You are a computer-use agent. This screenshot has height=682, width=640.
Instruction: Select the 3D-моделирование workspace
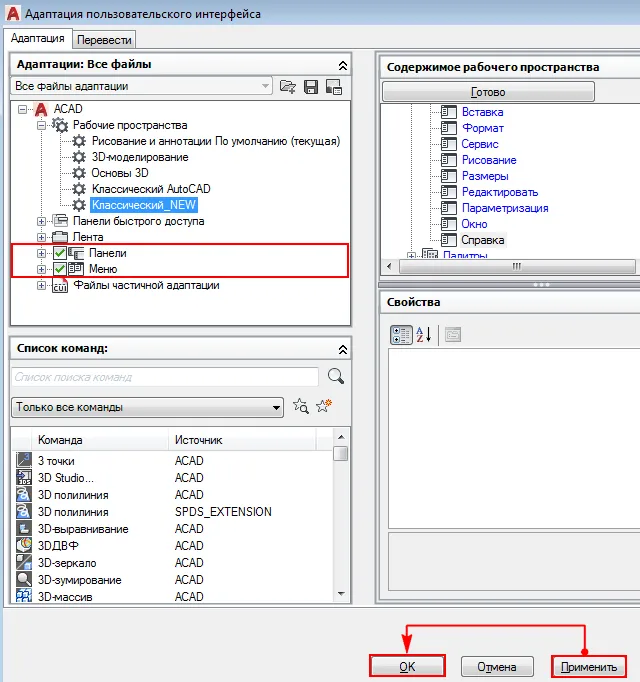click(140, 157)
